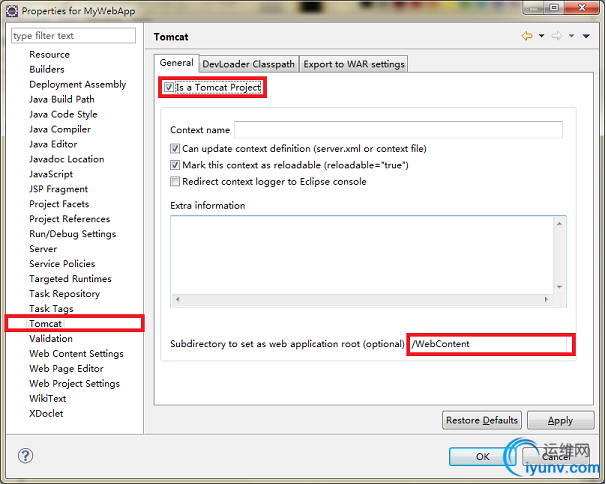Click the horizontal scroll left arrow

tap(177, 299)
